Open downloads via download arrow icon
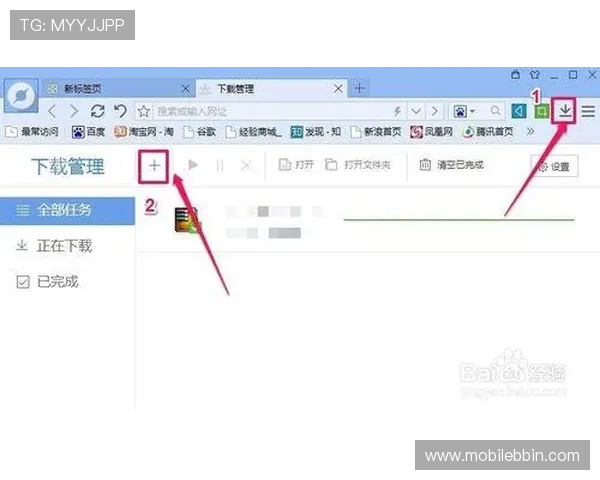This screenshot has height=480, width=600. coord(564,111)
